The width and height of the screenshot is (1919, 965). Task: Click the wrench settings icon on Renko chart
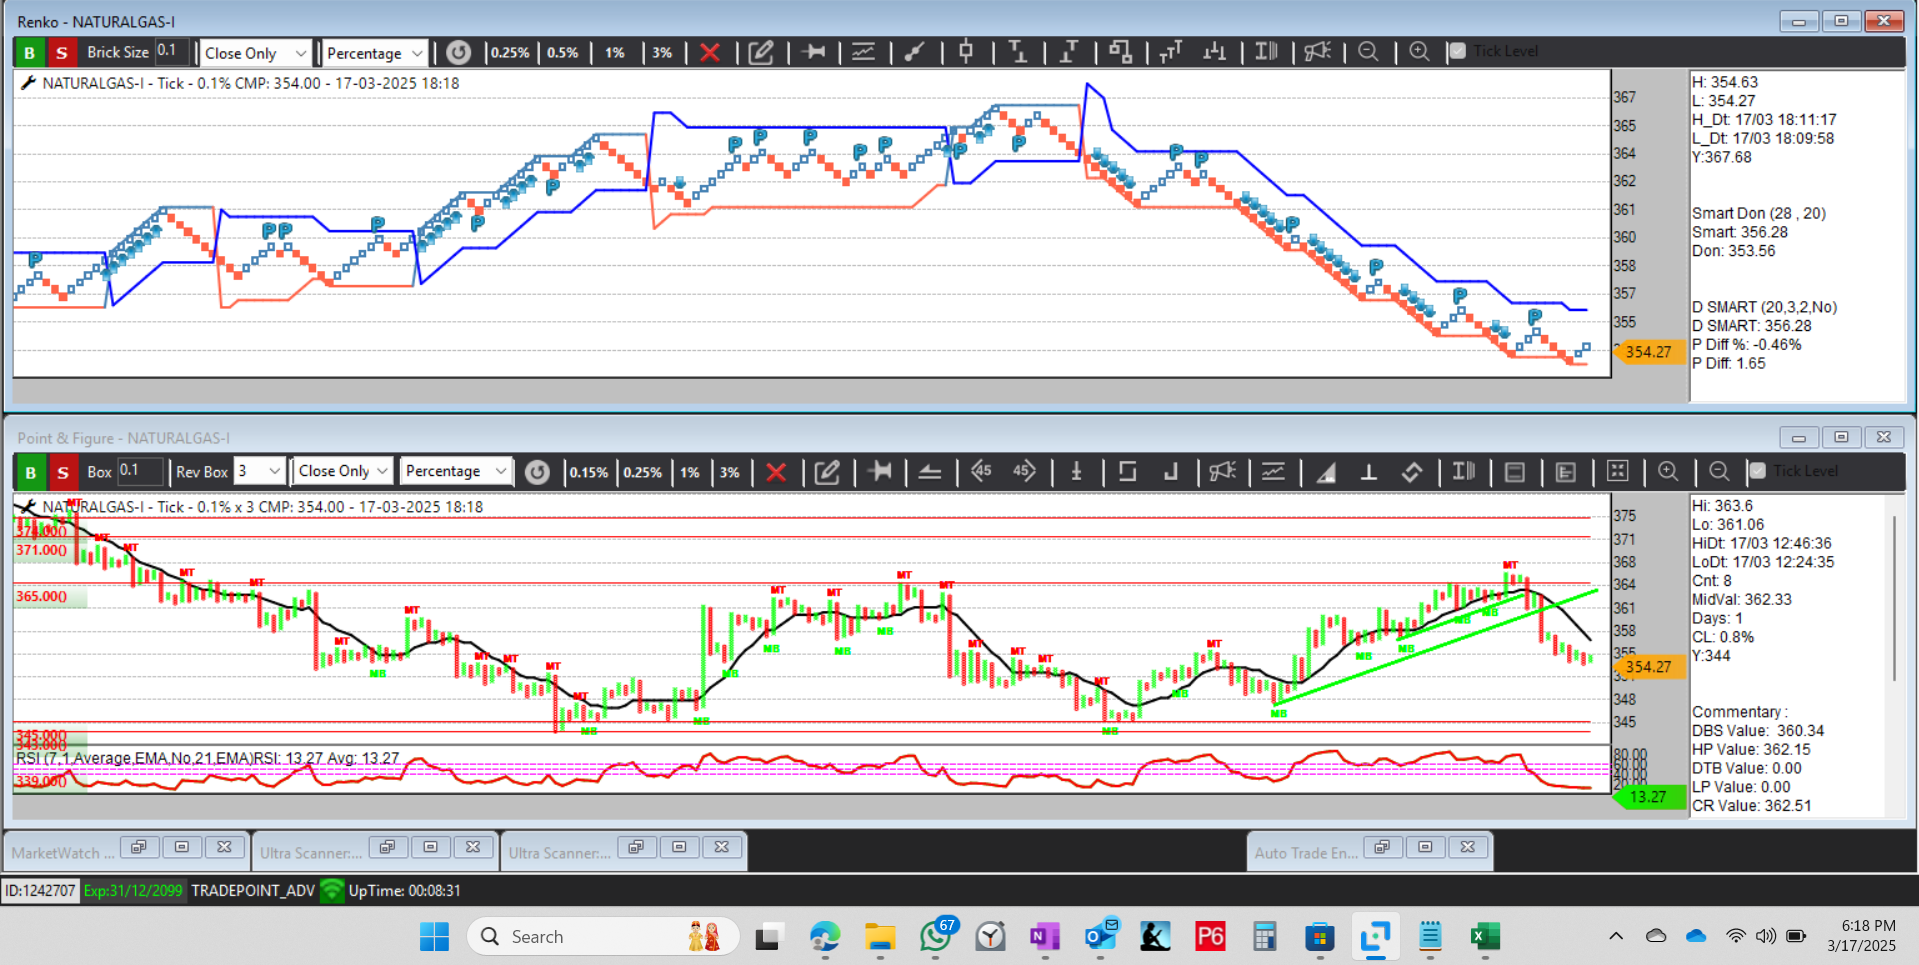click(x=28, y=83)
